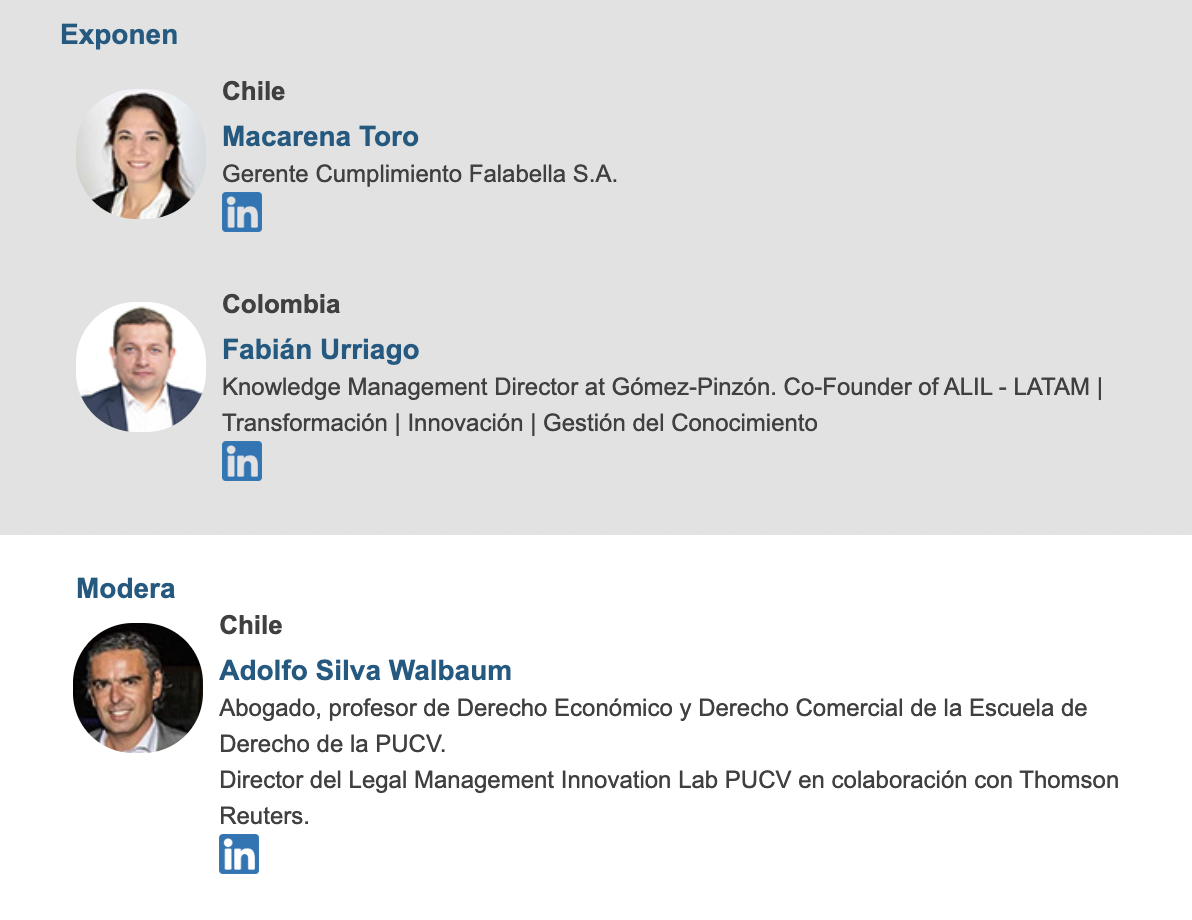The height and width of the screenshot is (920, 1192).
Task: Open the Adolfo Silva Walbaum name link
Action: click(x=365, y=670)
